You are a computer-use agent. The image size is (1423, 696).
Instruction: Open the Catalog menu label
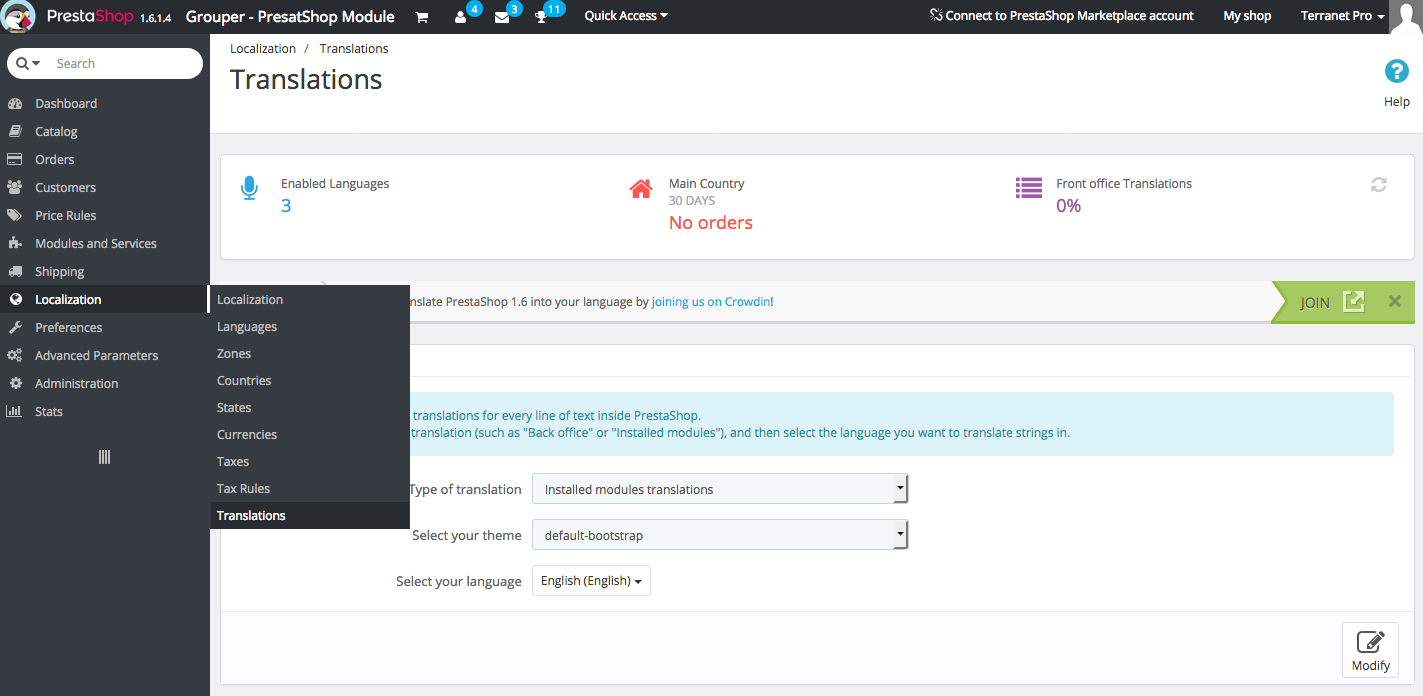pyautogui.click(x=56, y=132)
